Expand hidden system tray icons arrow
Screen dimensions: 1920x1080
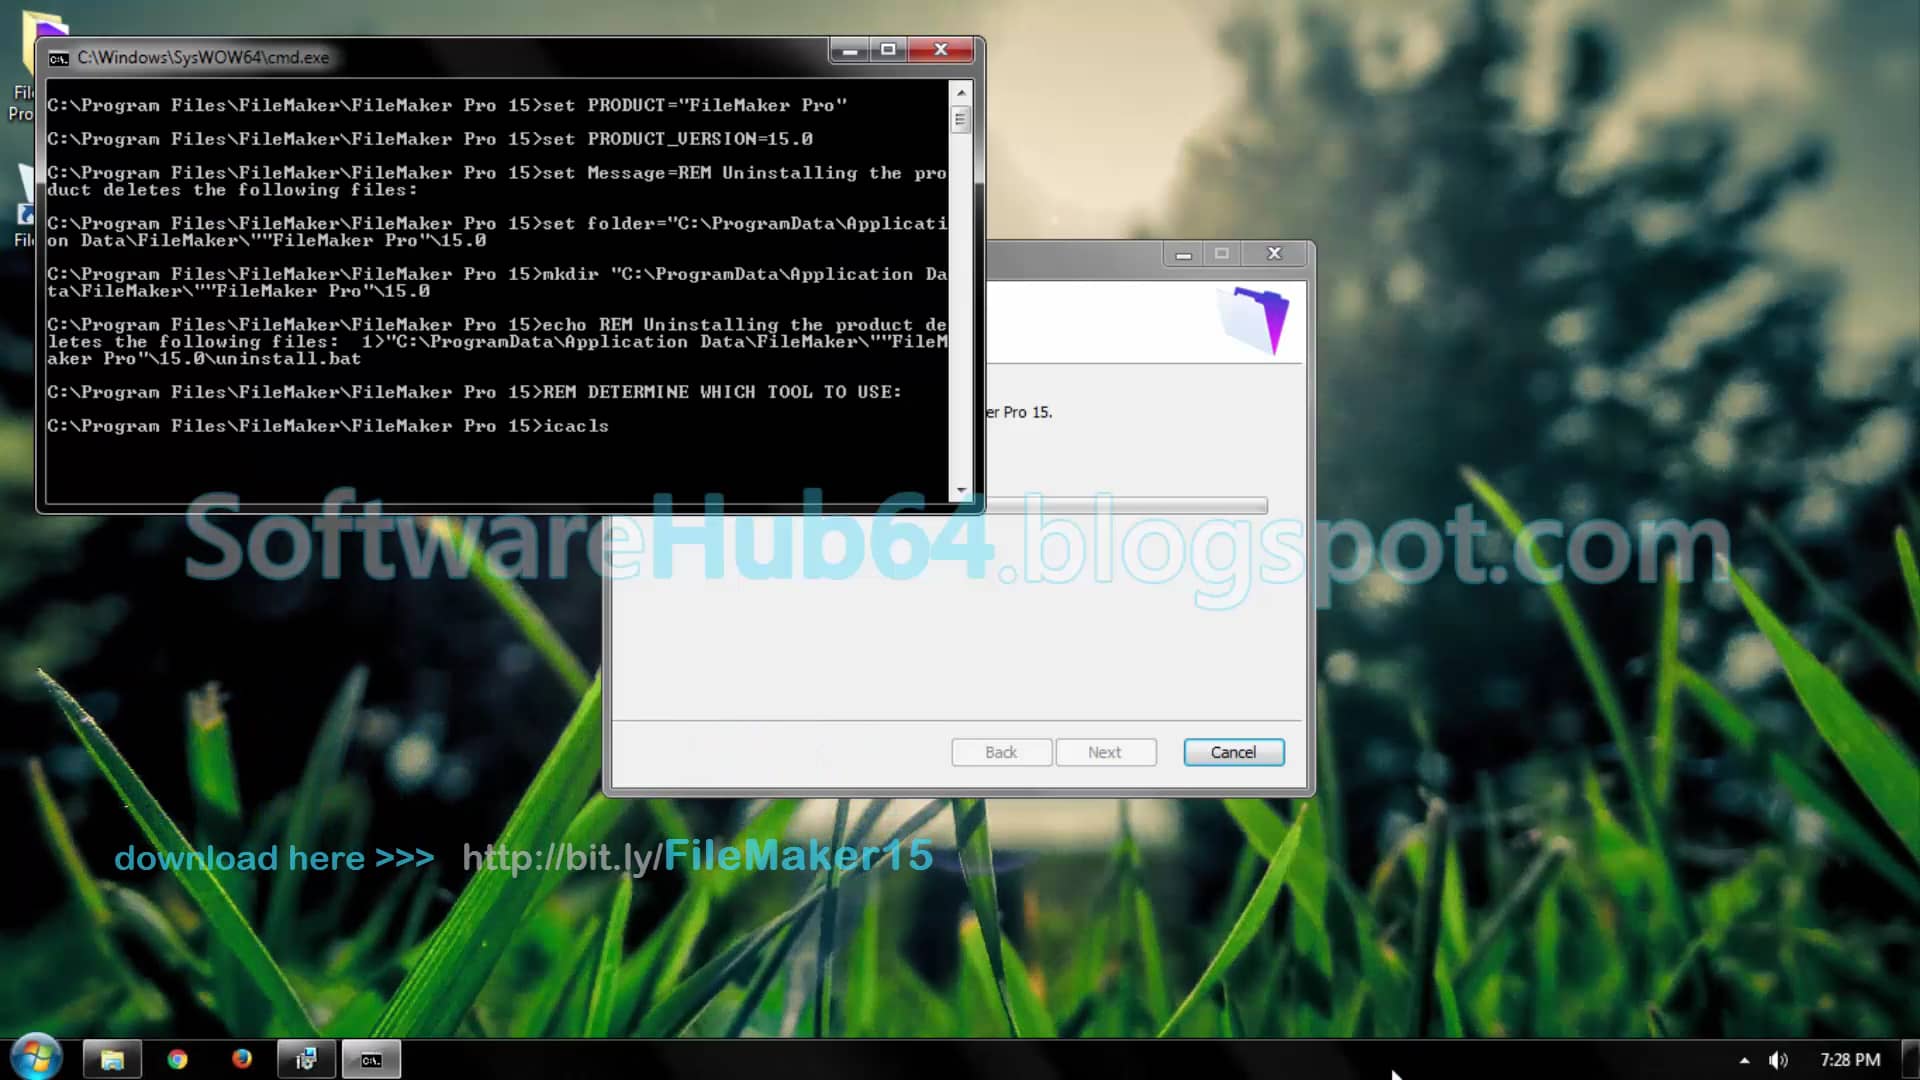coord(1744,1060)
